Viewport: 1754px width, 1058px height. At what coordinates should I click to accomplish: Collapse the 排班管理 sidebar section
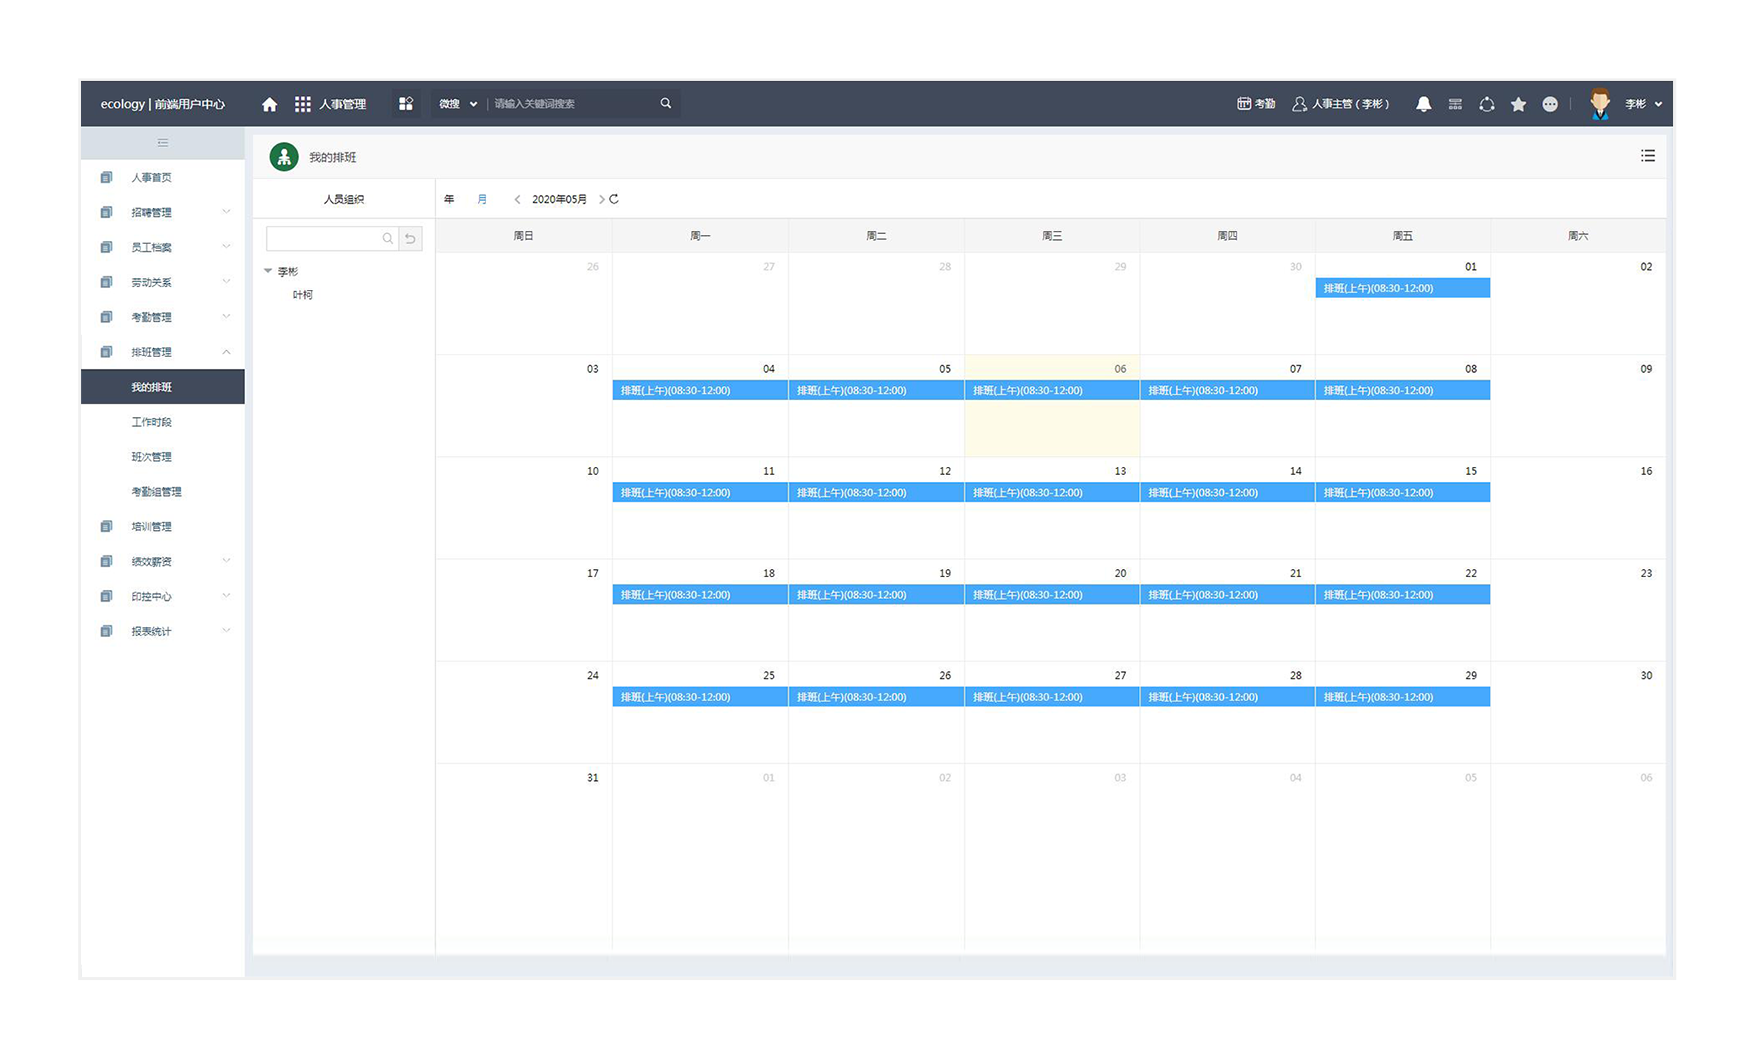pos(226,352)
